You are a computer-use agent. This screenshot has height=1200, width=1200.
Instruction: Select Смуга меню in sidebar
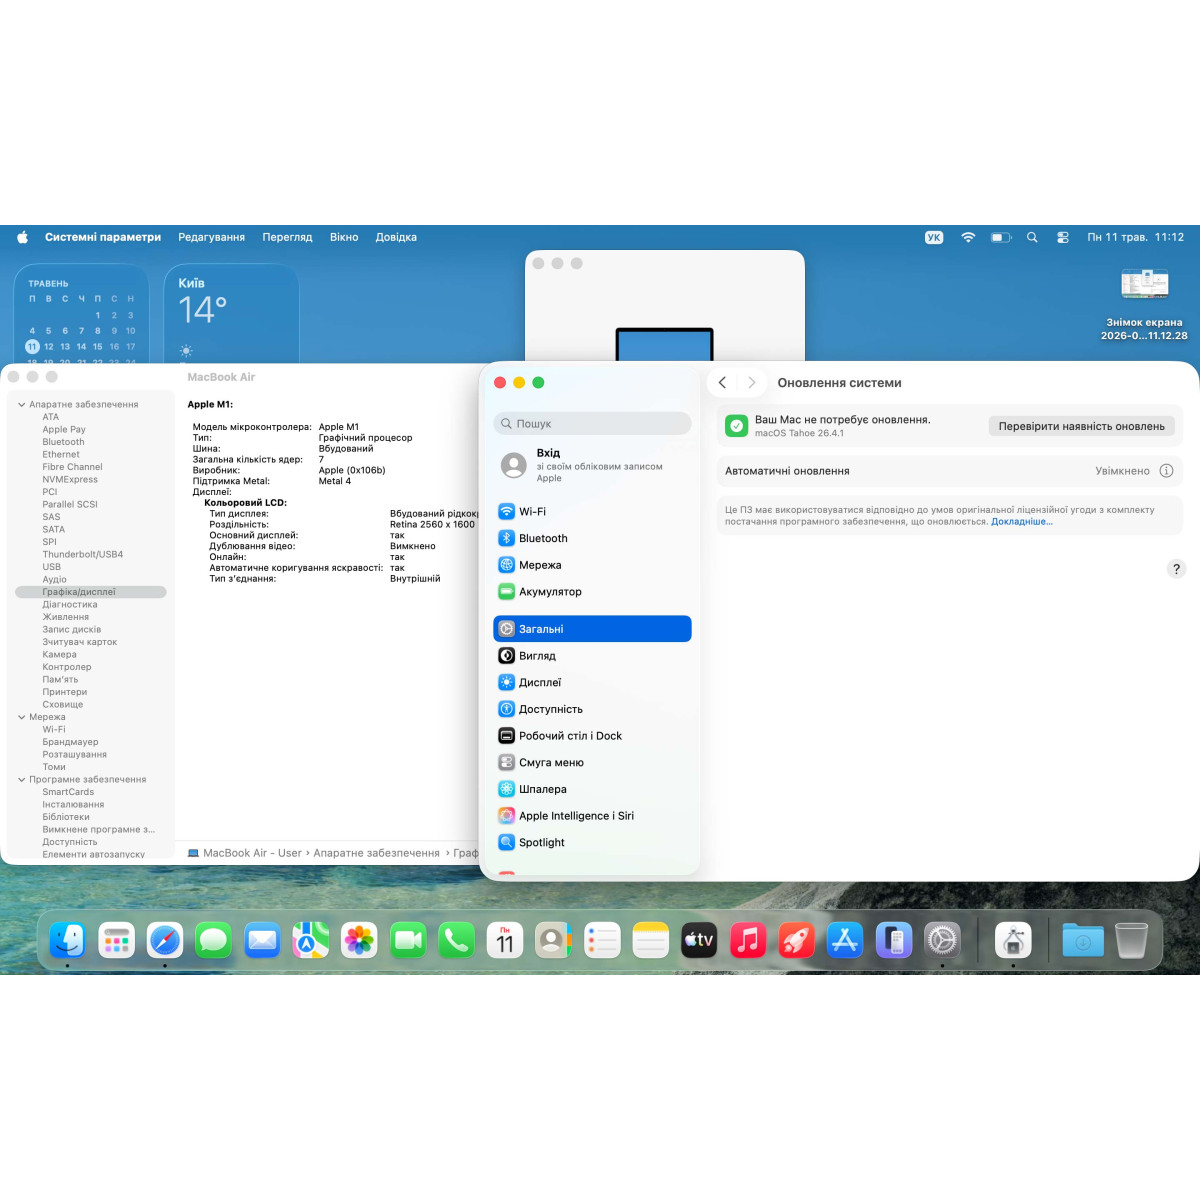click(x=592, y=762)
